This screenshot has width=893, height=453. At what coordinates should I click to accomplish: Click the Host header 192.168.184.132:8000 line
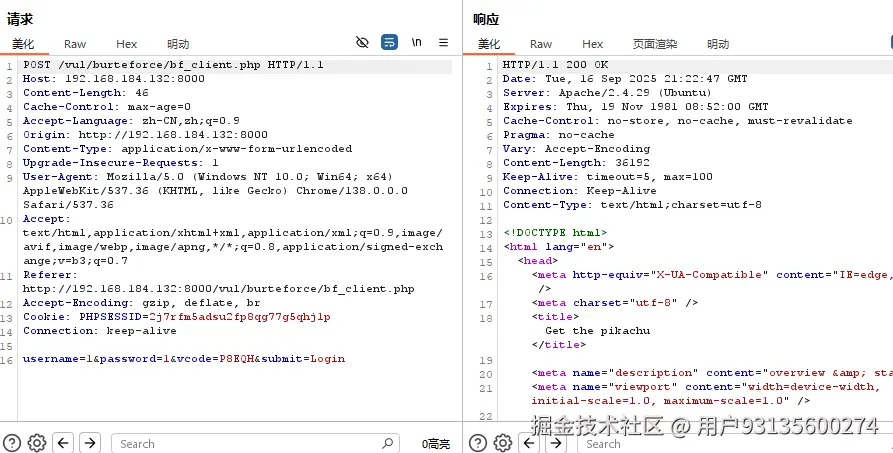tap(114, 79)
